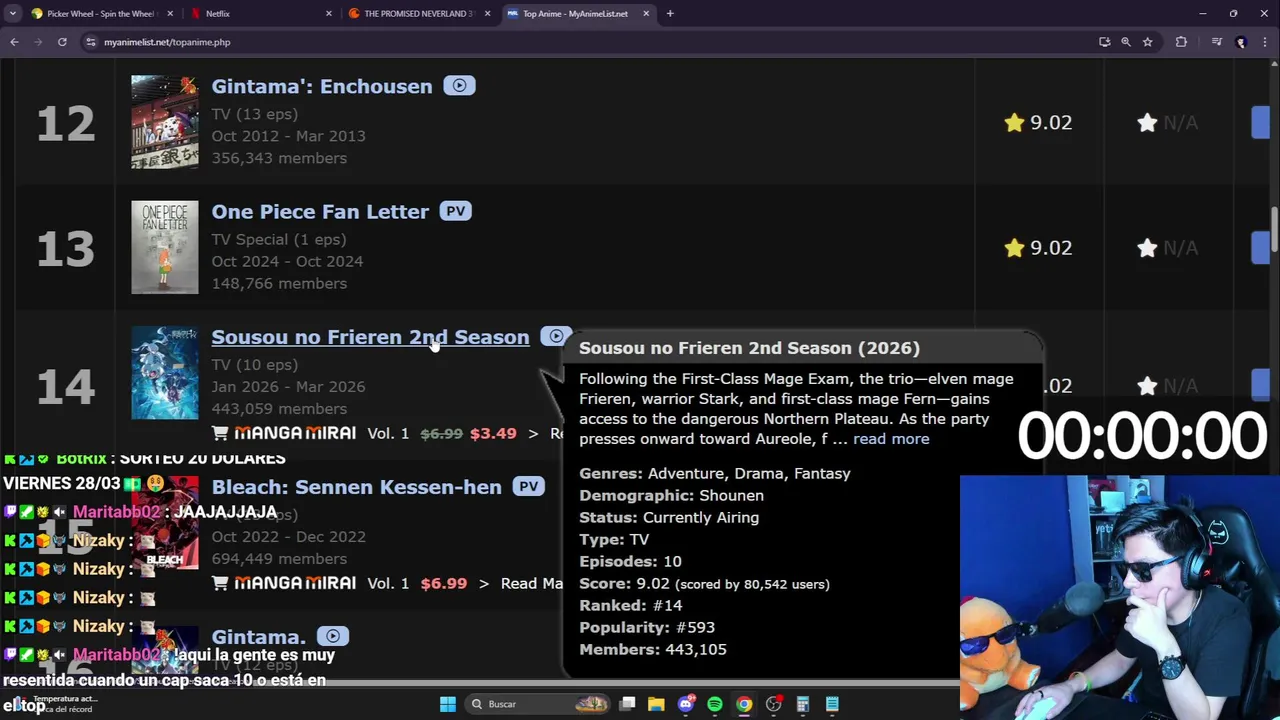This screenshot has height=720, width=1280.
Task: Click '356,343 members' under Gintama': Enchousen
Action: click(x=279, y=158)
